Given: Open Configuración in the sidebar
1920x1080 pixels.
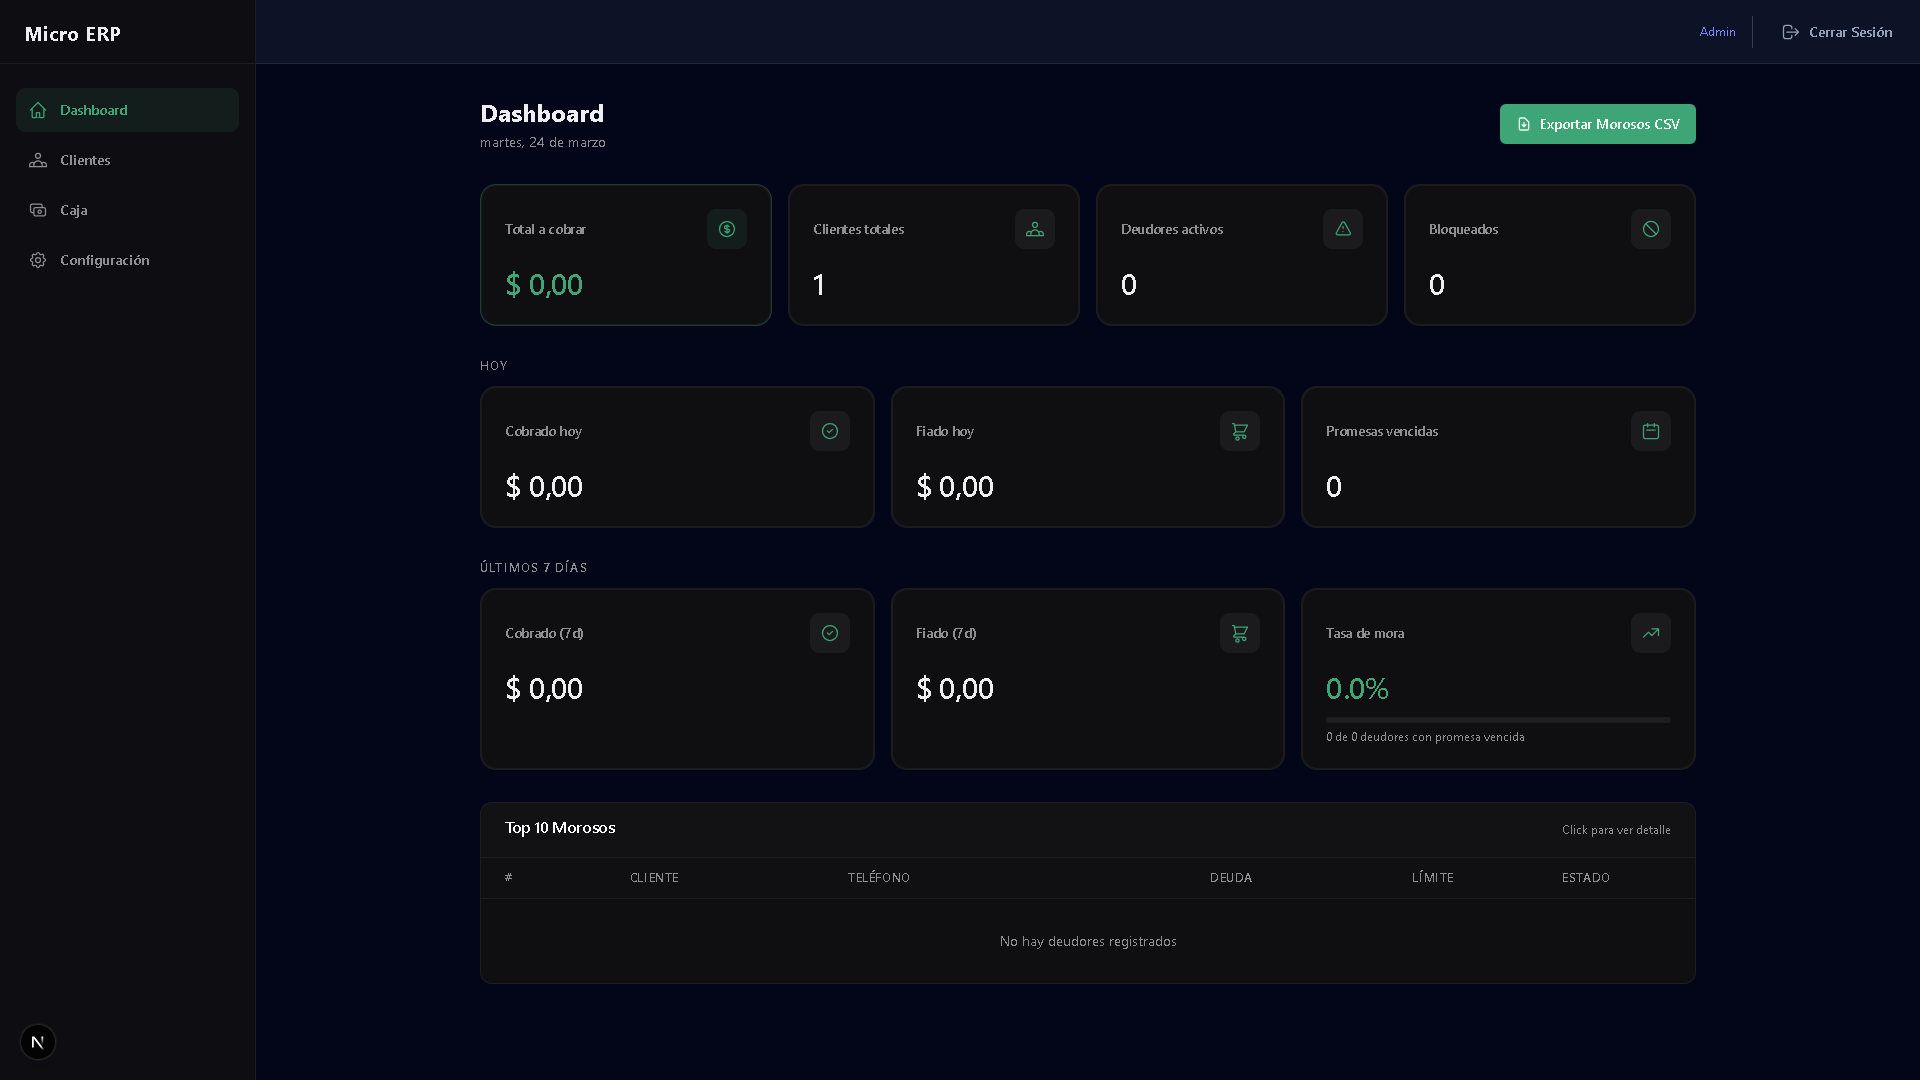Looking at the screenshot, I should [x=104, y=260].
